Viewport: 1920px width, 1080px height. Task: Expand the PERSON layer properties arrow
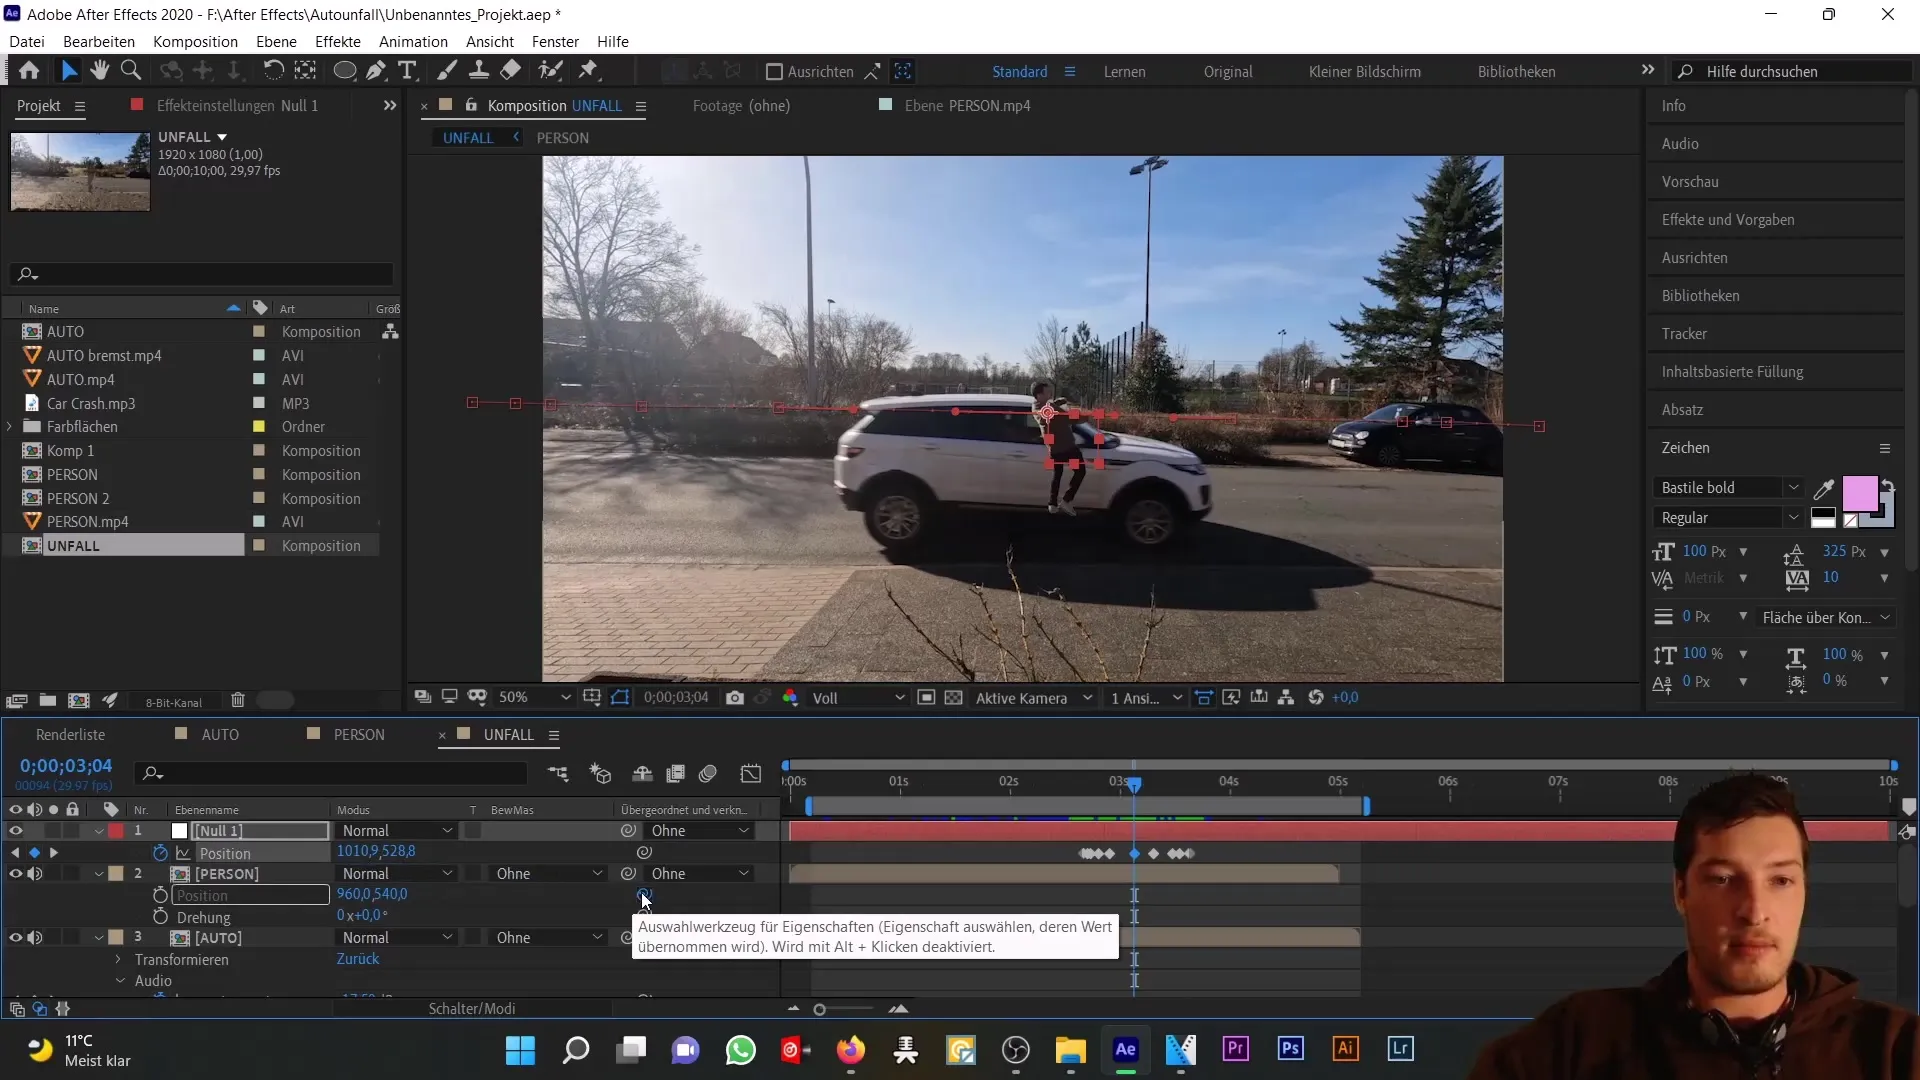tap(99, 873)
